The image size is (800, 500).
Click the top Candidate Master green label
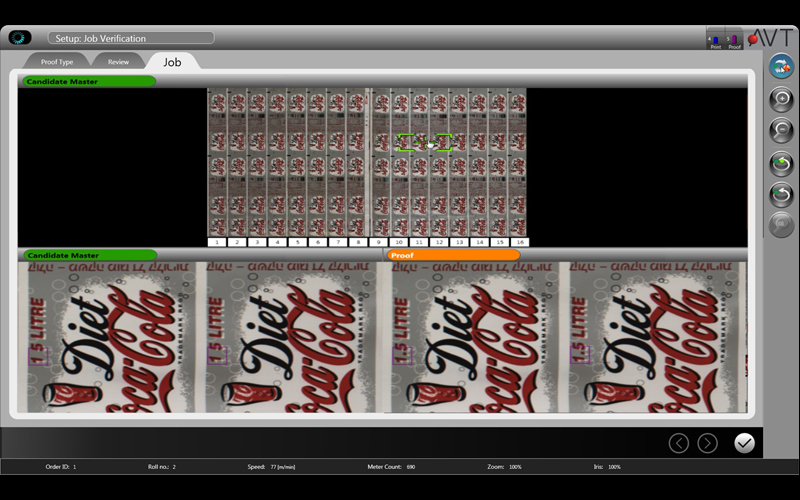(88, 81)
